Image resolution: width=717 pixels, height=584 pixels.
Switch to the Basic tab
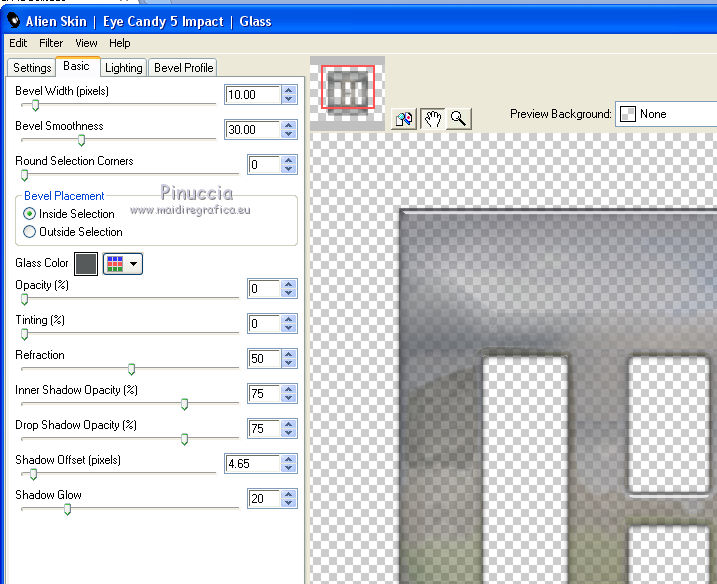point(76,66)
